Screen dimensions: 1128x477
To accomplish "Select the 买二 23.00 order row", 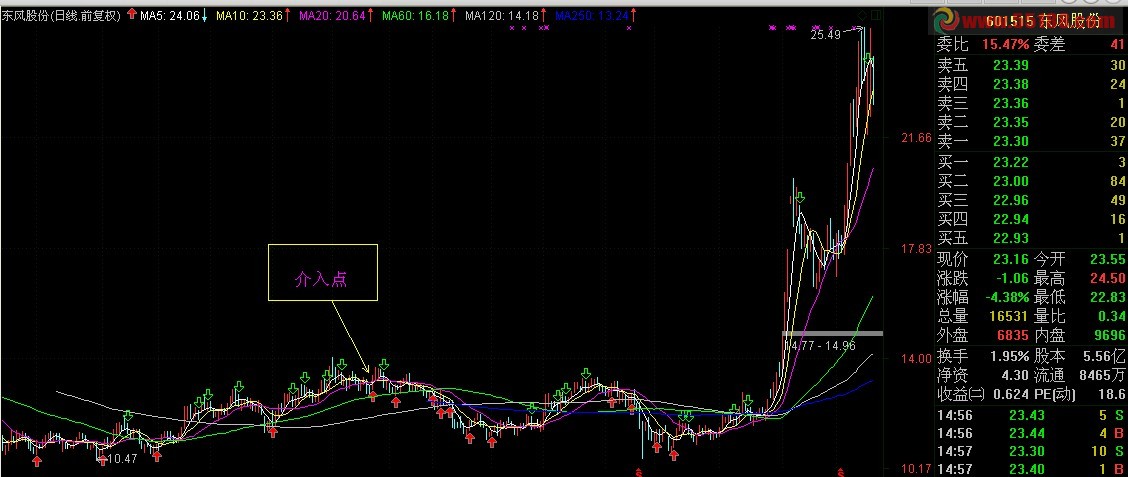I will coord(1031,181).
